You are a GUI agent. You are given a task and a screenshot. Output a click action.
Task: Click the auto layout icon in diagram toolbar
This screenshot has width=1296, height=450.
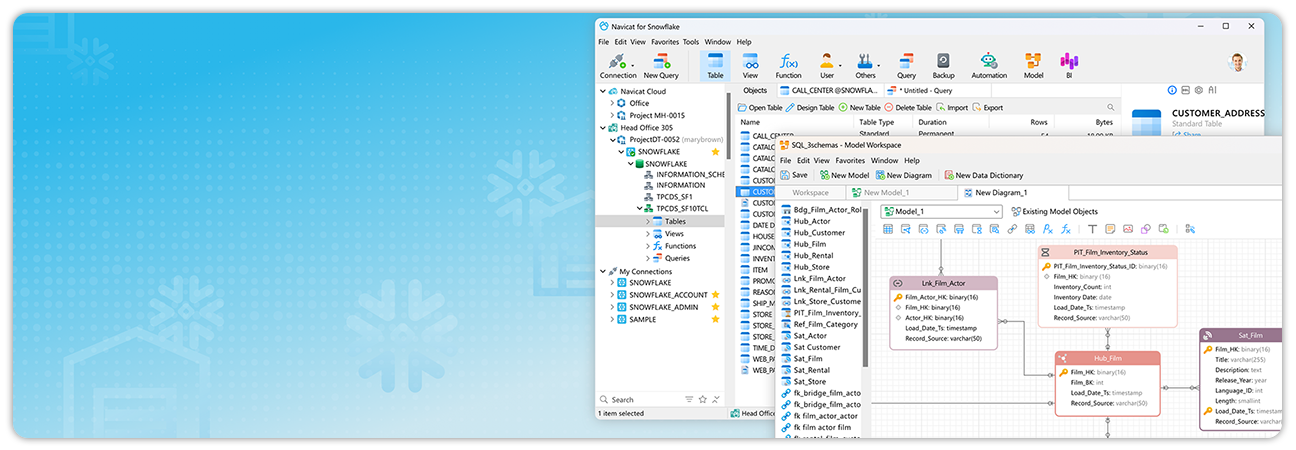pyautogui.click(x=1190, y=229)
